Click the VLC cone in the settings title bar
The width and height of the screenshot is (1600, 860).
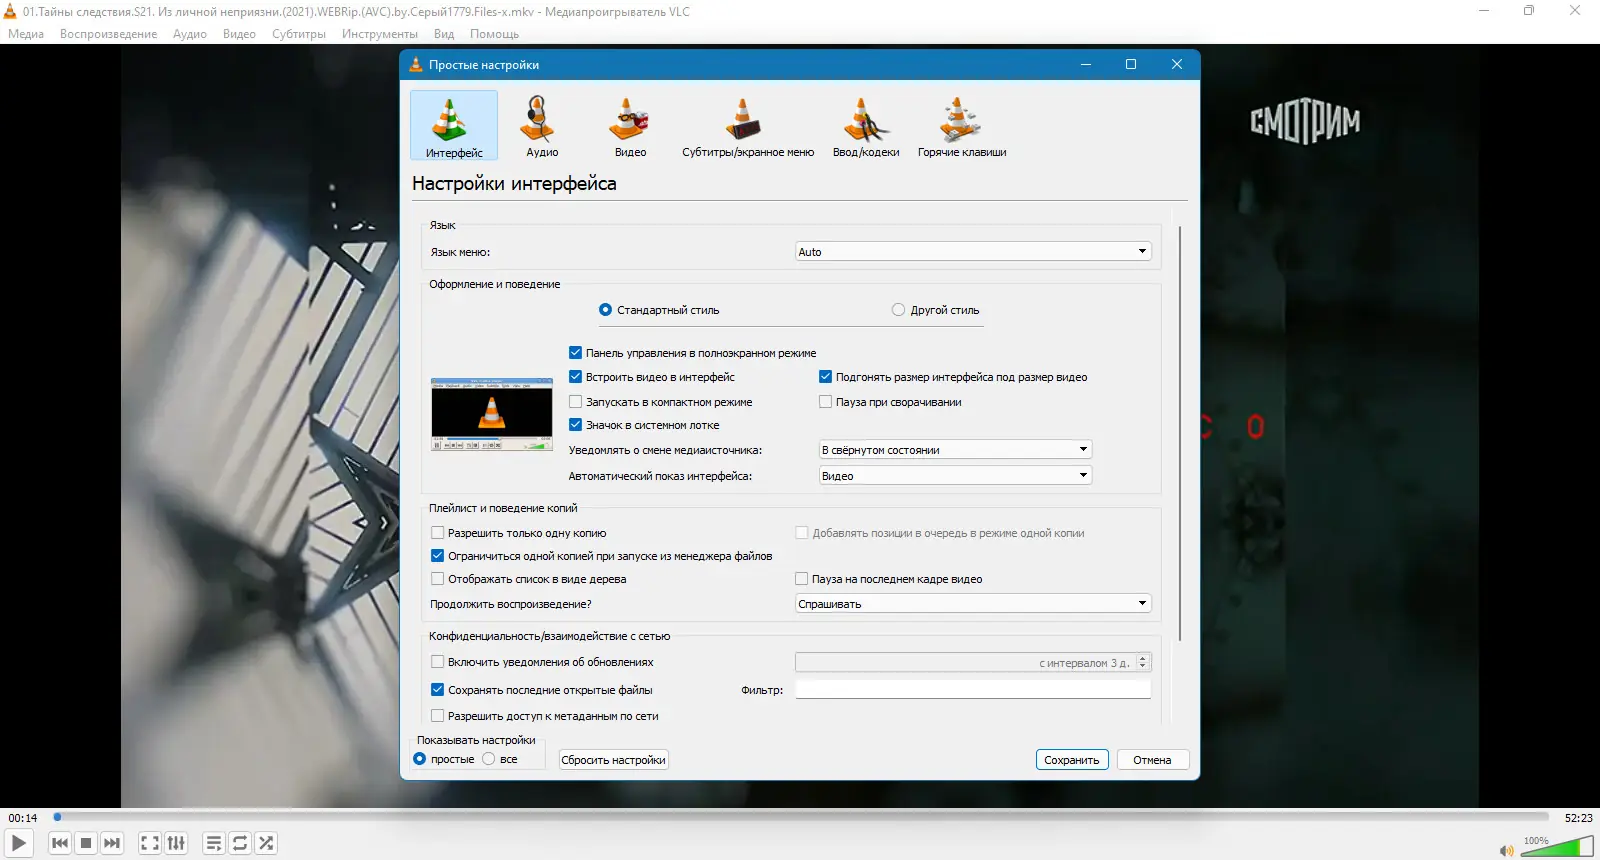(x=416, y=64)
